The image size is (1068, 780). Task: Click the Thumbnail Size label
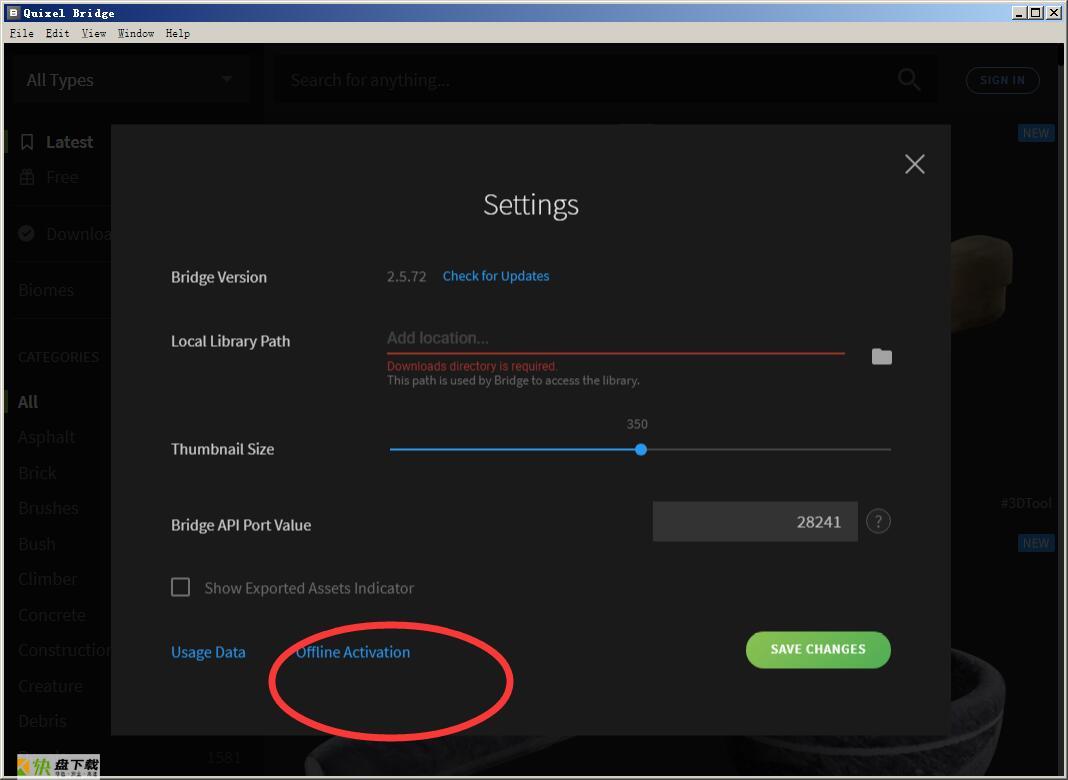click(x=223, y=448)
